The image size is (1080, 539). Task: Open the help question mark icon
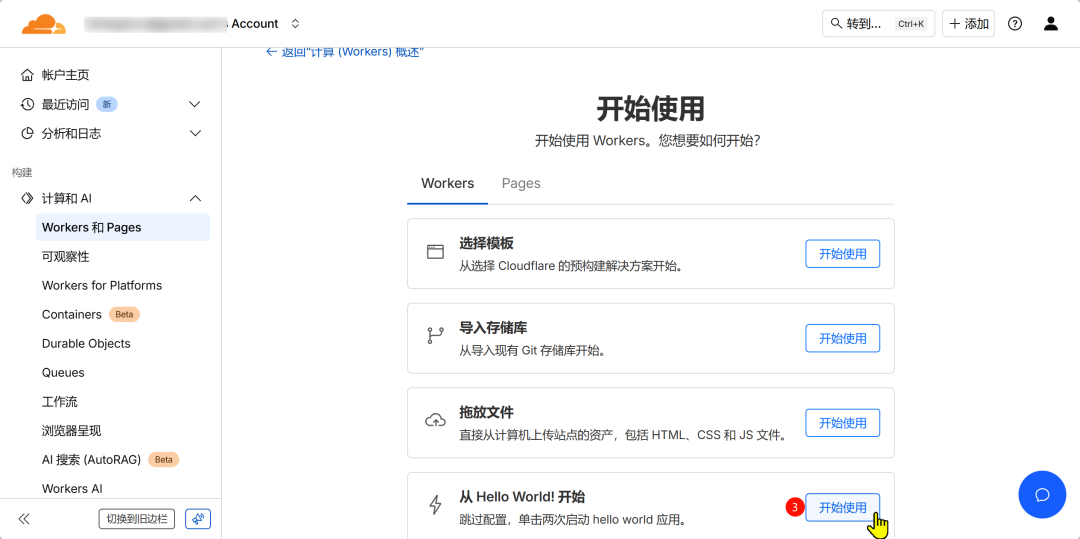(x=1015, y=24)
